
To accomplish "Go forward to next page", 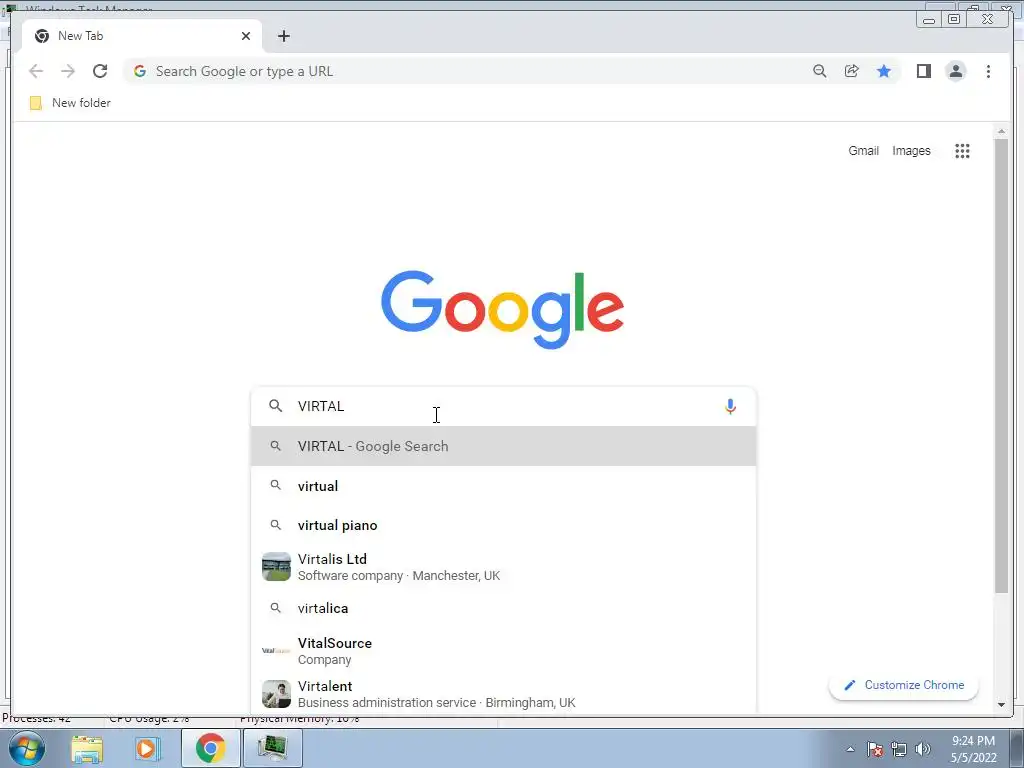I will pyautogui.click(x=68, y=71).
